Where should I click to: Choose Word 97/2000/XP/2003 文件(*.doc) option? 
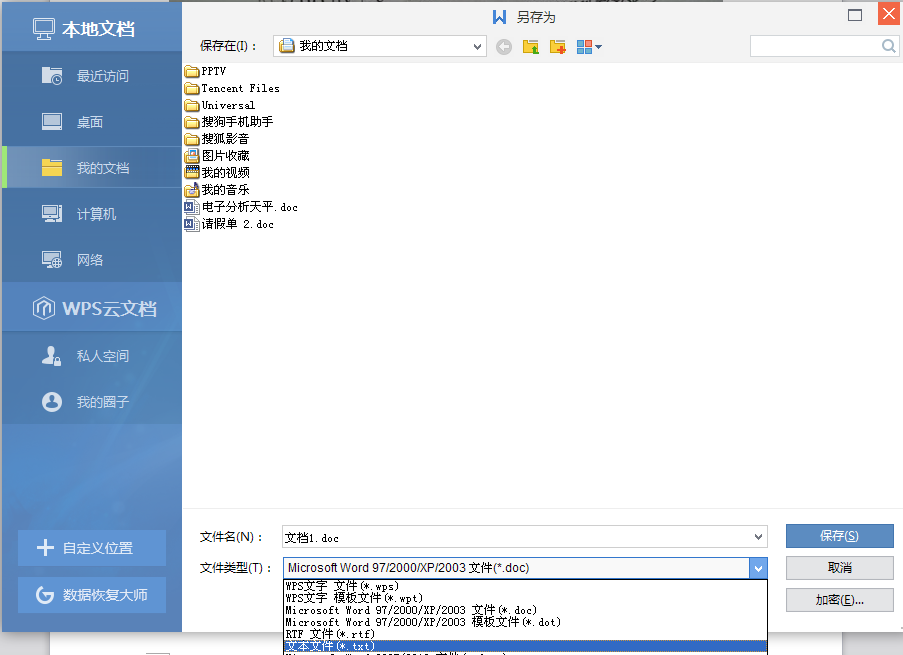525,610
